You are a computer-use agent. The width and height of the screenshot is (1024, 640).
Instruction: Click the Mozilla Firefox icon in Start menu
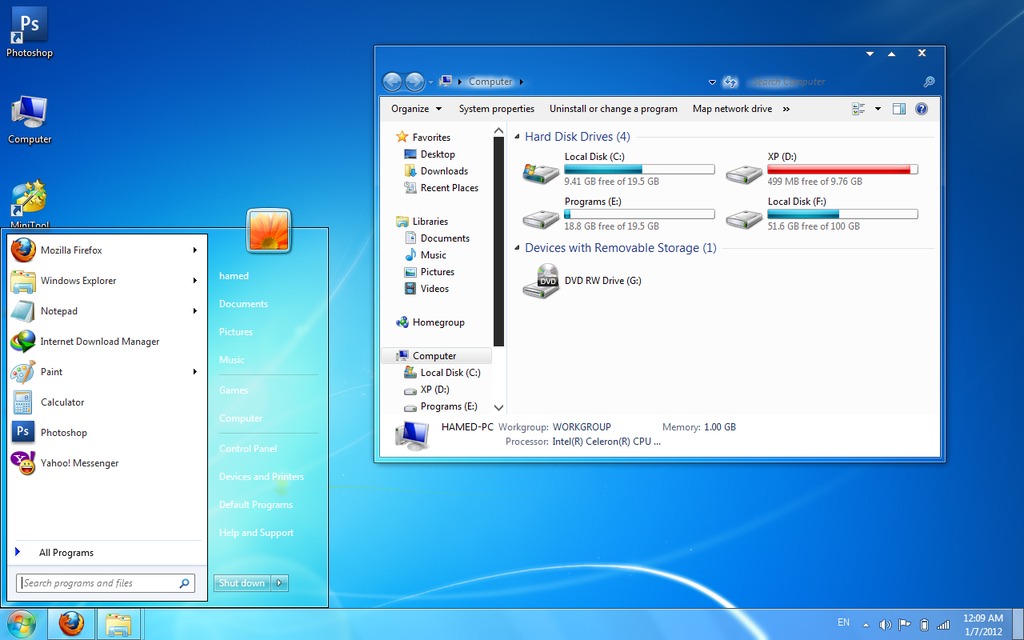(x=23, y=250)
